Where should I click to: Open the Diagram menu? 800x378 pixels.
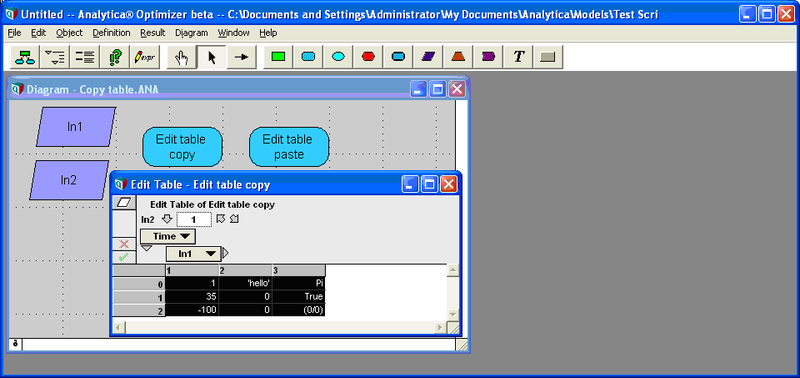pos(191,33)
